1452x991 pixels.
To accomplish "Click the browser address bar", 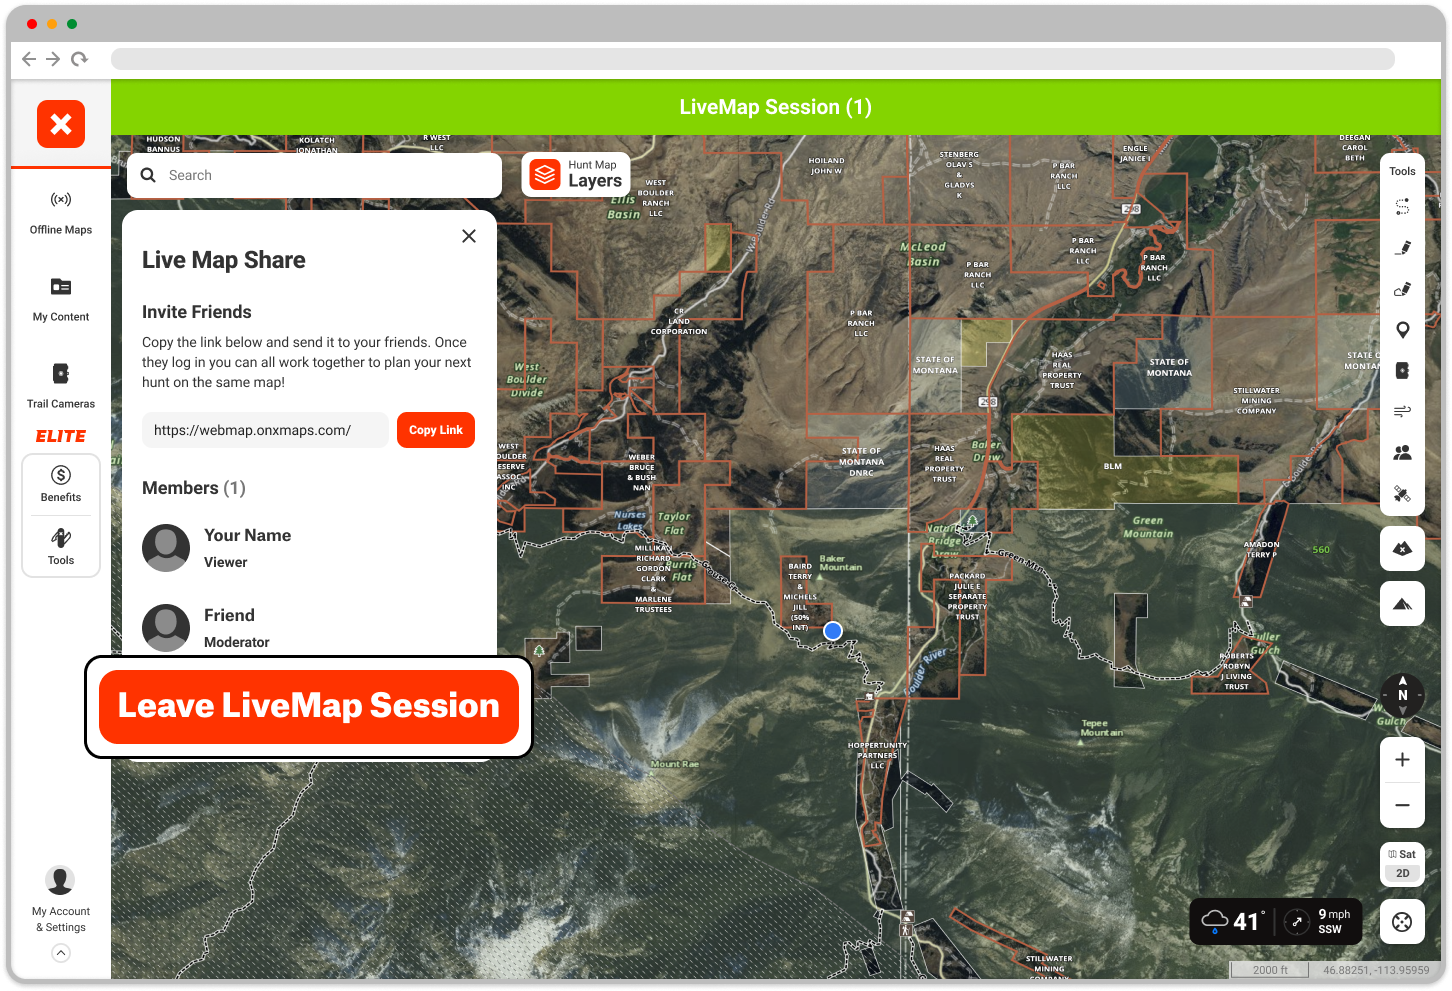I will click(x=752, y=59).
